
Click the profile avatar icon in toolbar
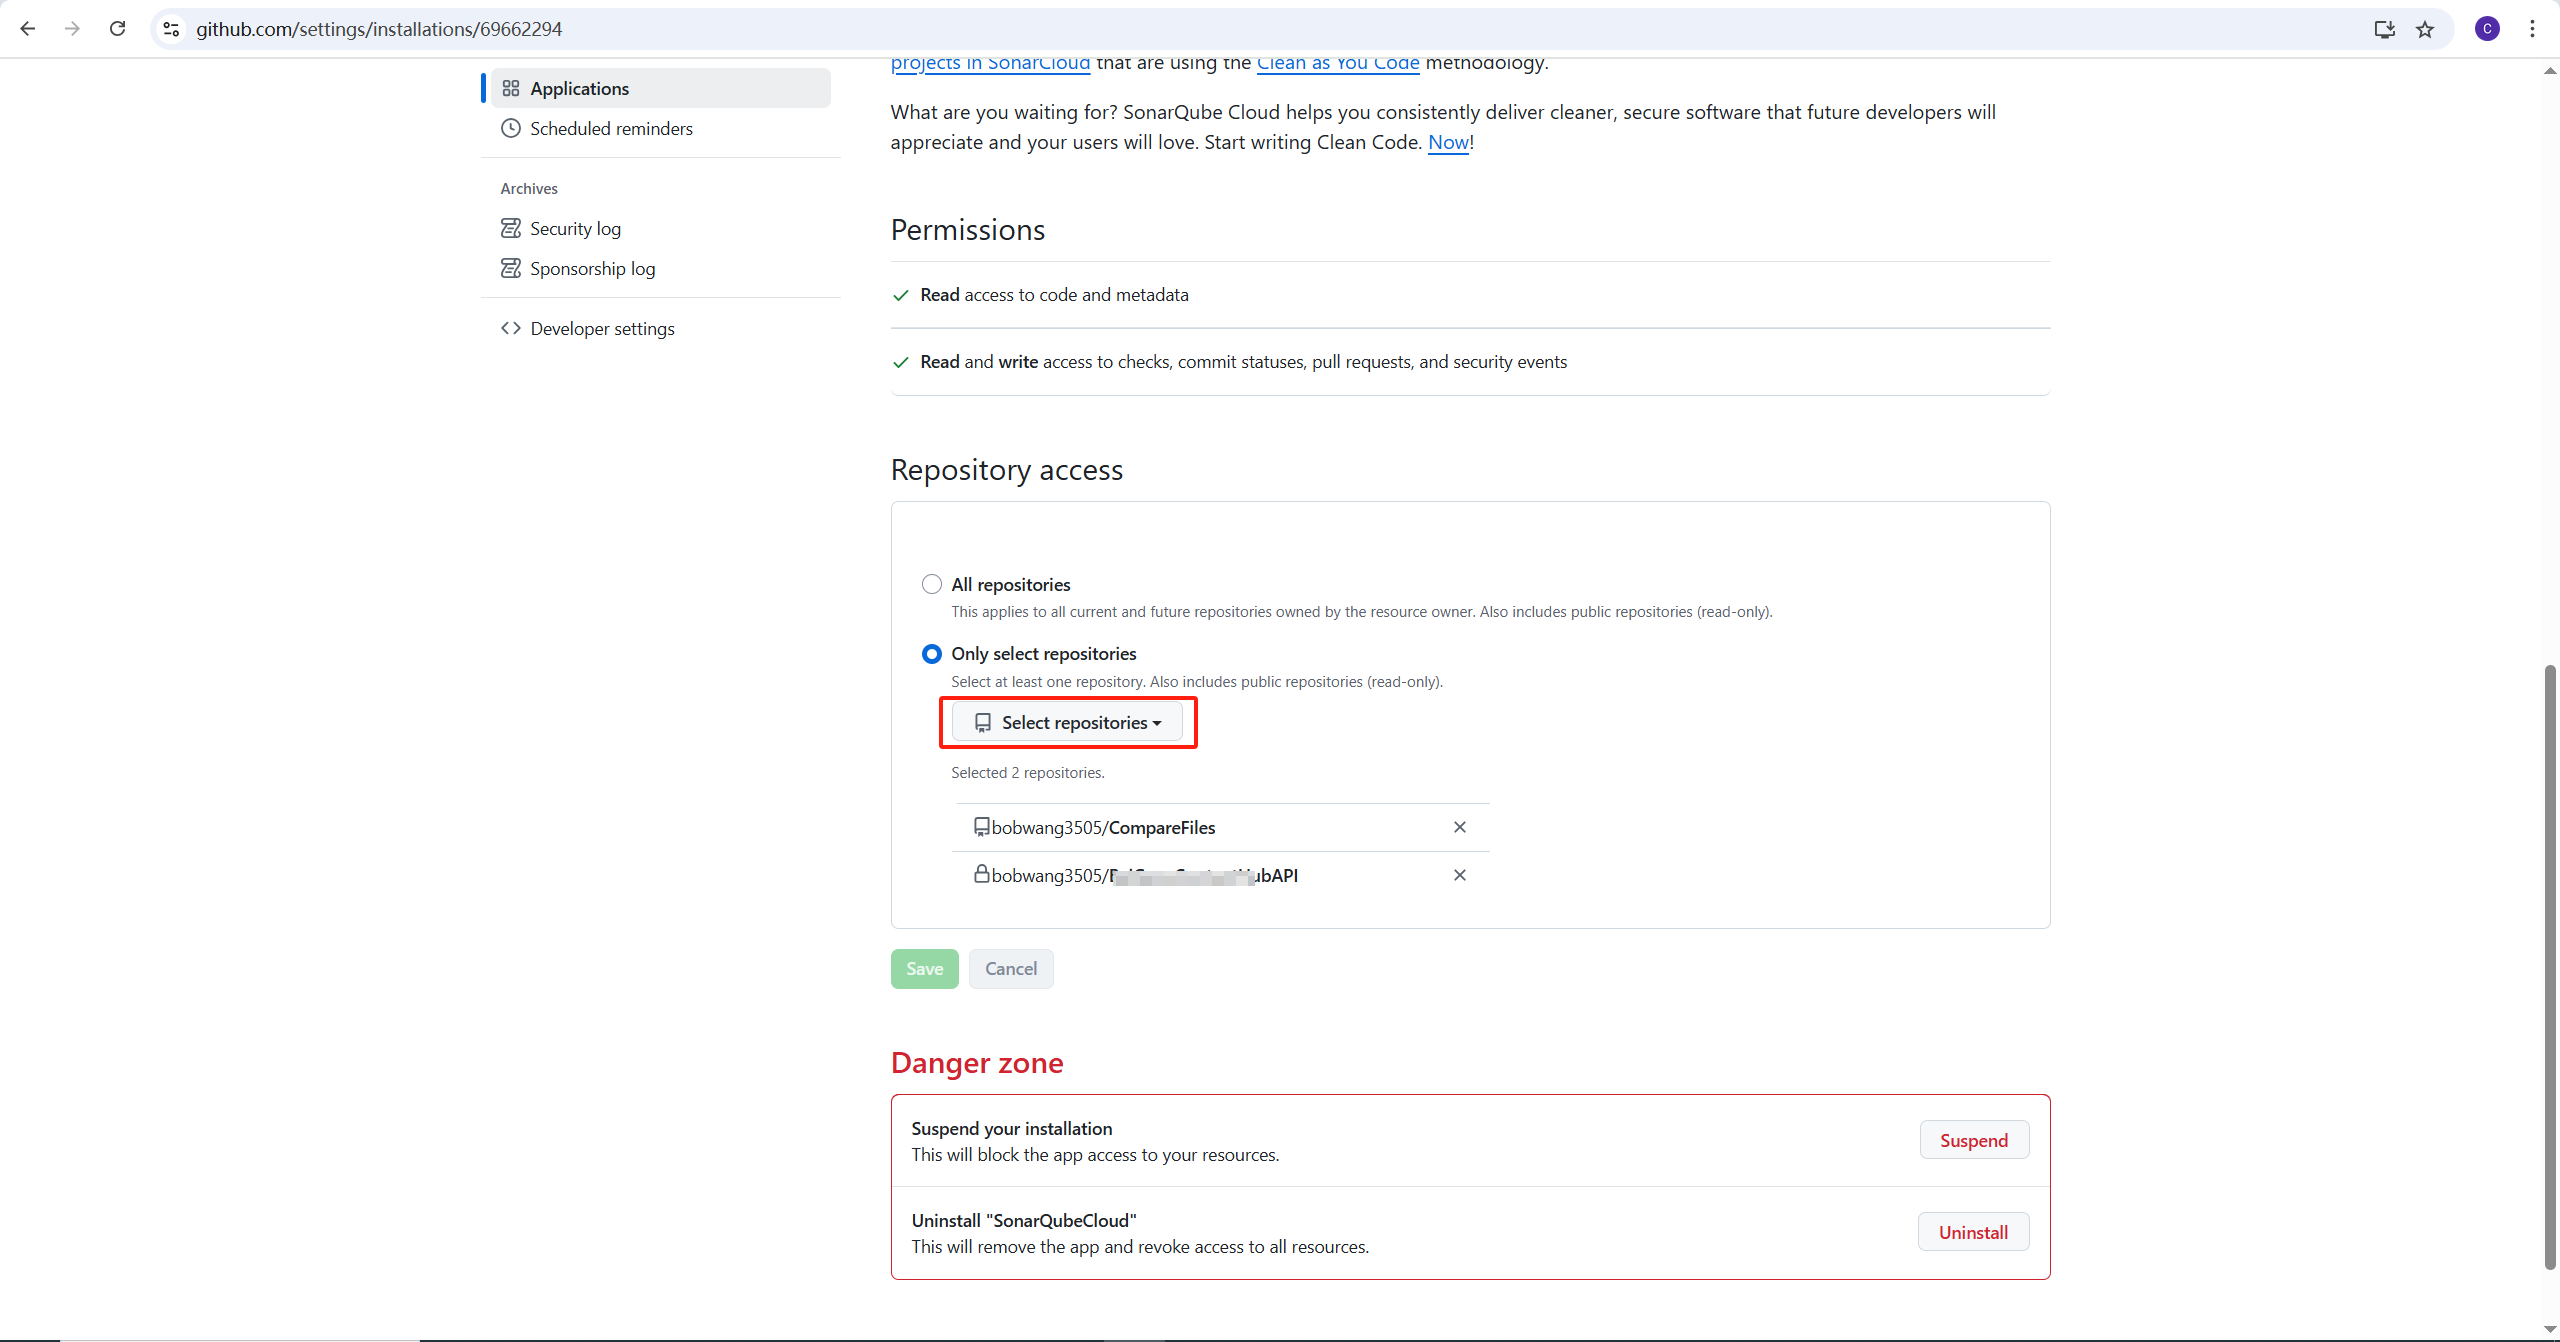[2487, 29]
